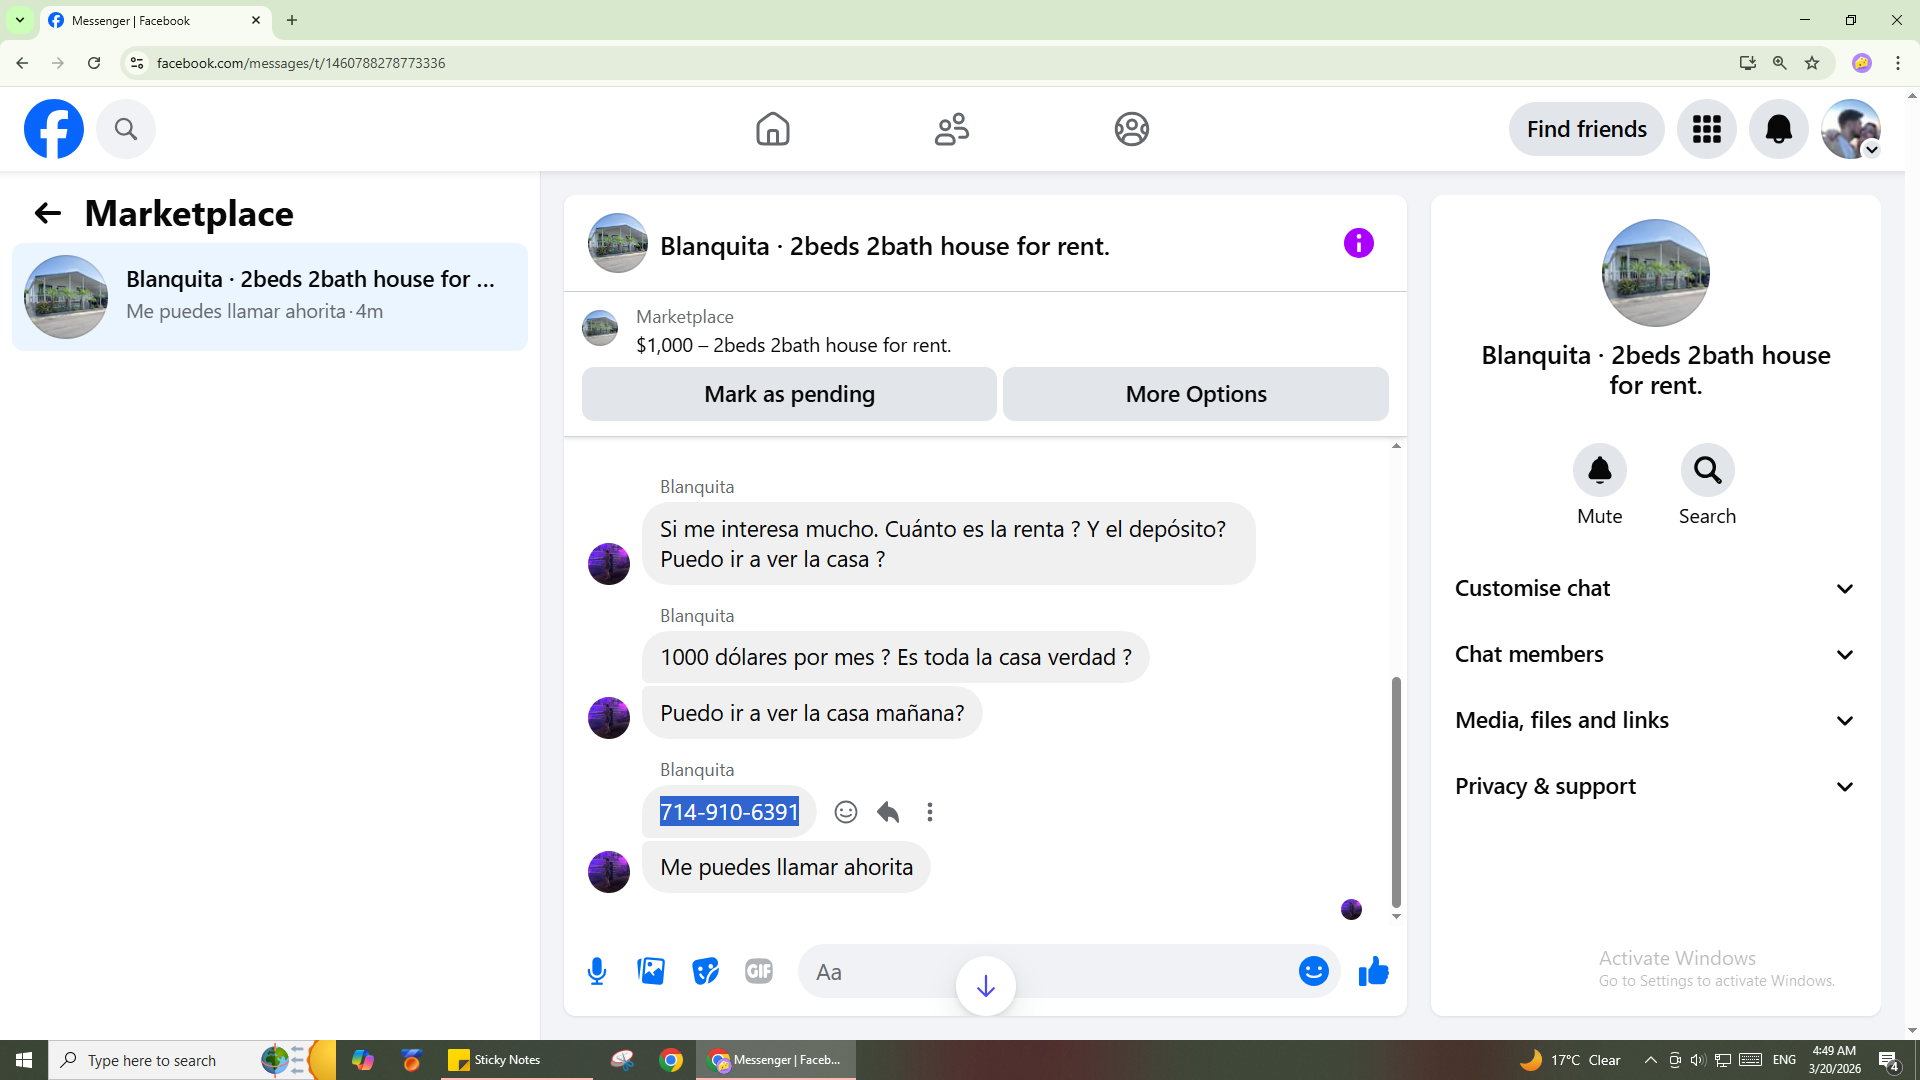Go to the Facebook Home tab
Image resolution: width=1920 pixels, height=1080 pixels.
point(772,129)
